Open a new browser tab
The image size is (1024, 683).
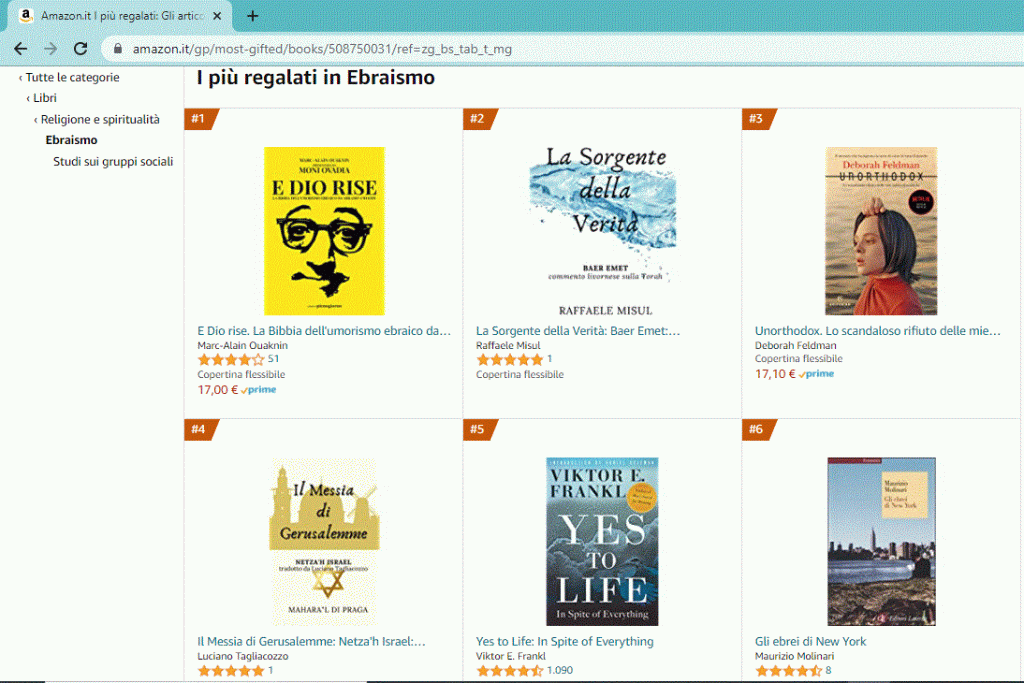pyautogui.click(x=252, y=16)
